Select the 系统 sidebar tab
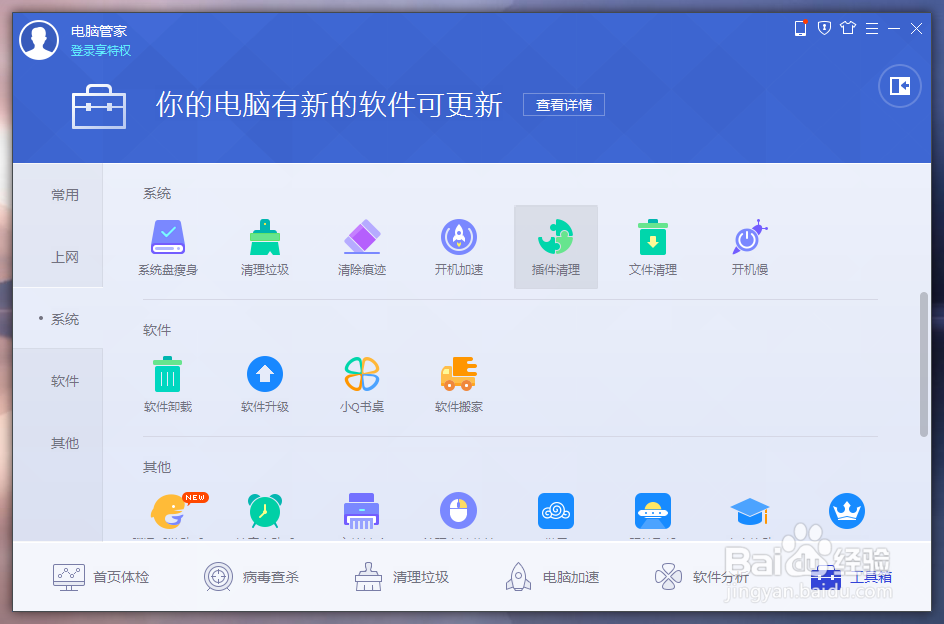Image resolution: width=944 pixels, height=624 pixels. [x=58, y=319]
